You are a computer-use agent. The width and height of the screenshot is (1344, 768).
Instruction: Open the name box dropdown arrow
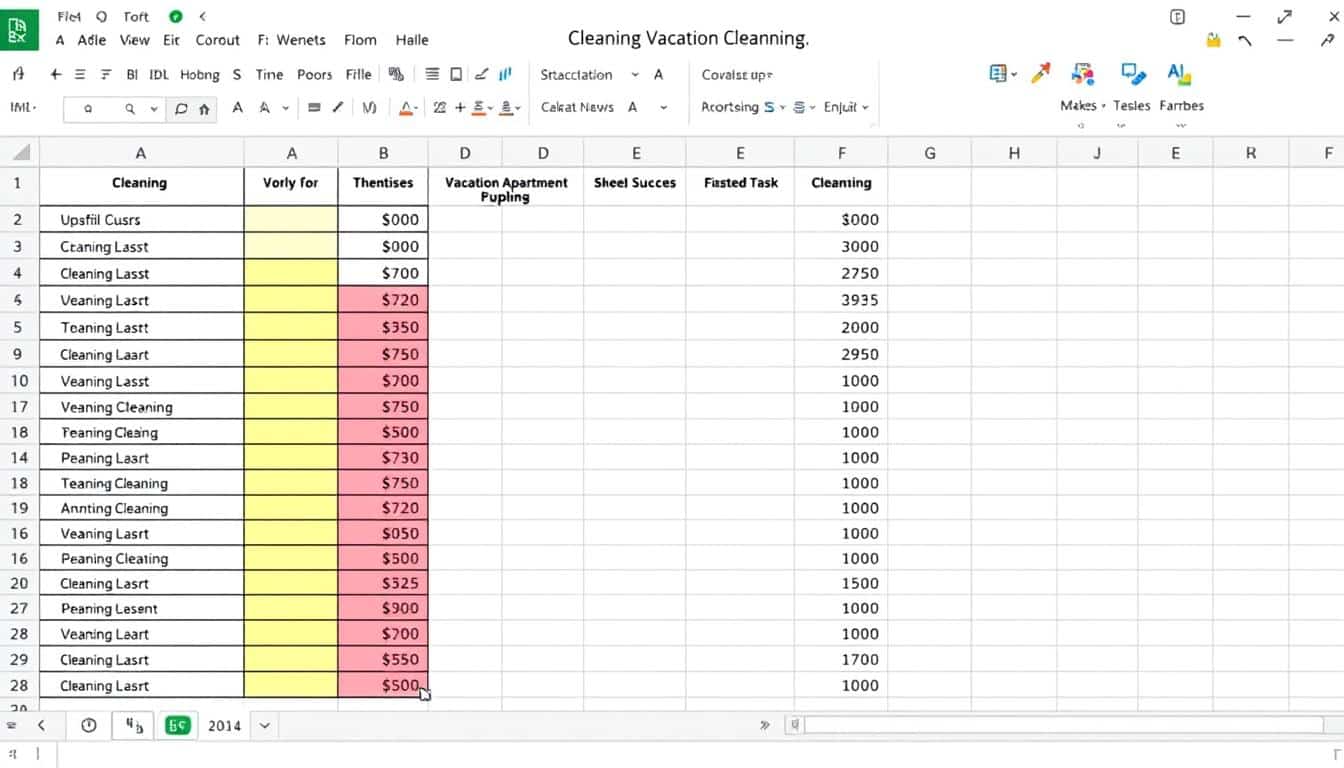click(154, 109)
